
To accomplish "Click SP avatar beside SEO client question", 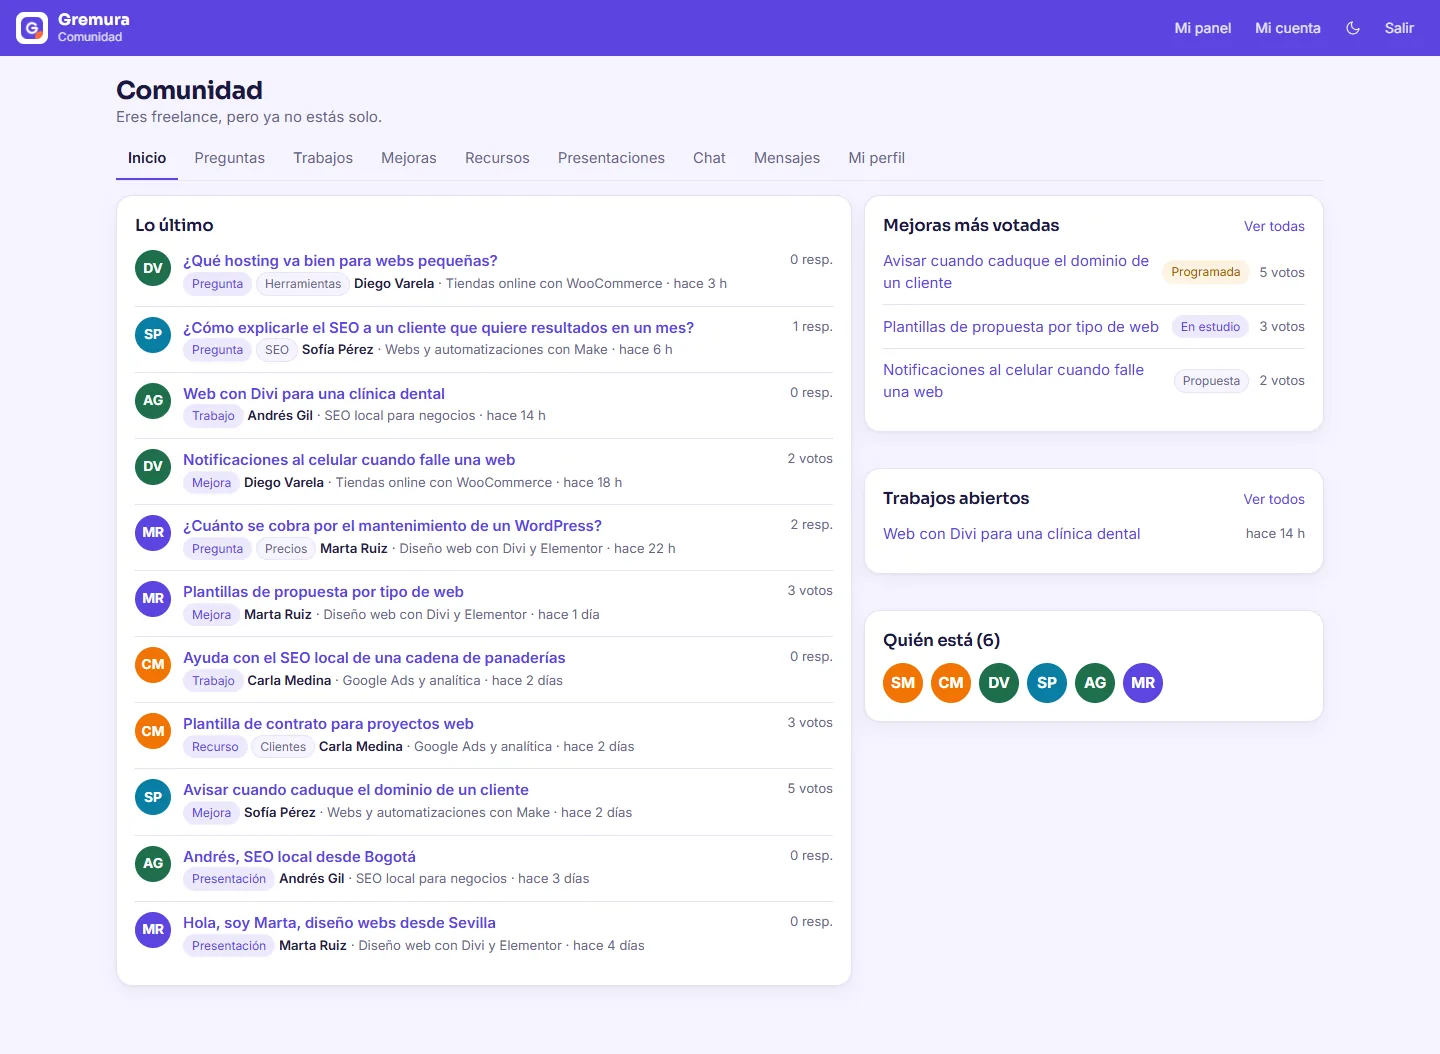I will (153, 334).
